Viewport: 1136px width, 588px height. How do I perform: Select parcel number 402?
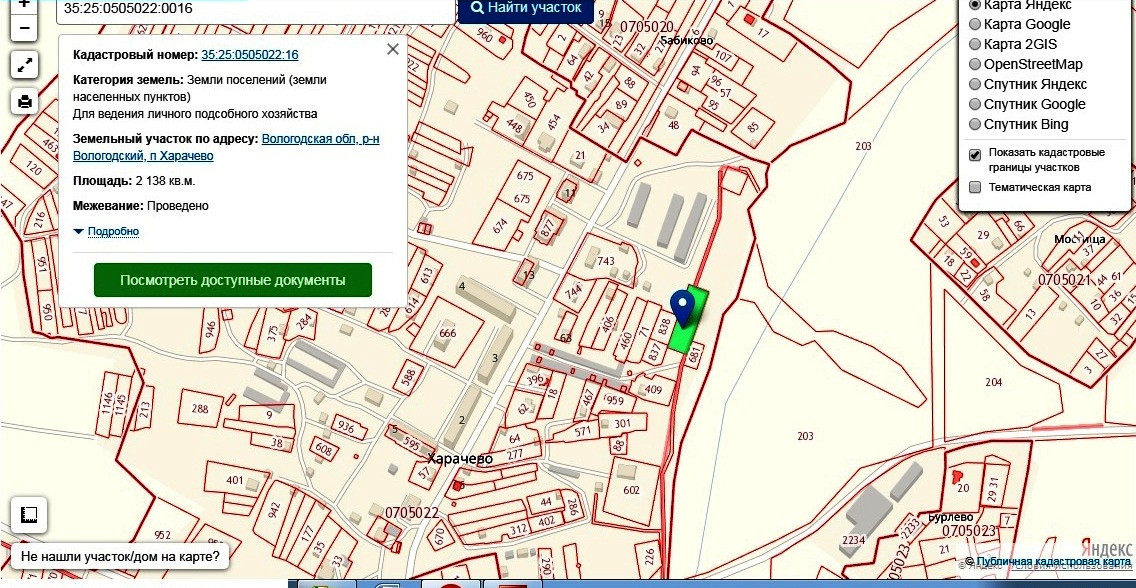pos(546,520)
